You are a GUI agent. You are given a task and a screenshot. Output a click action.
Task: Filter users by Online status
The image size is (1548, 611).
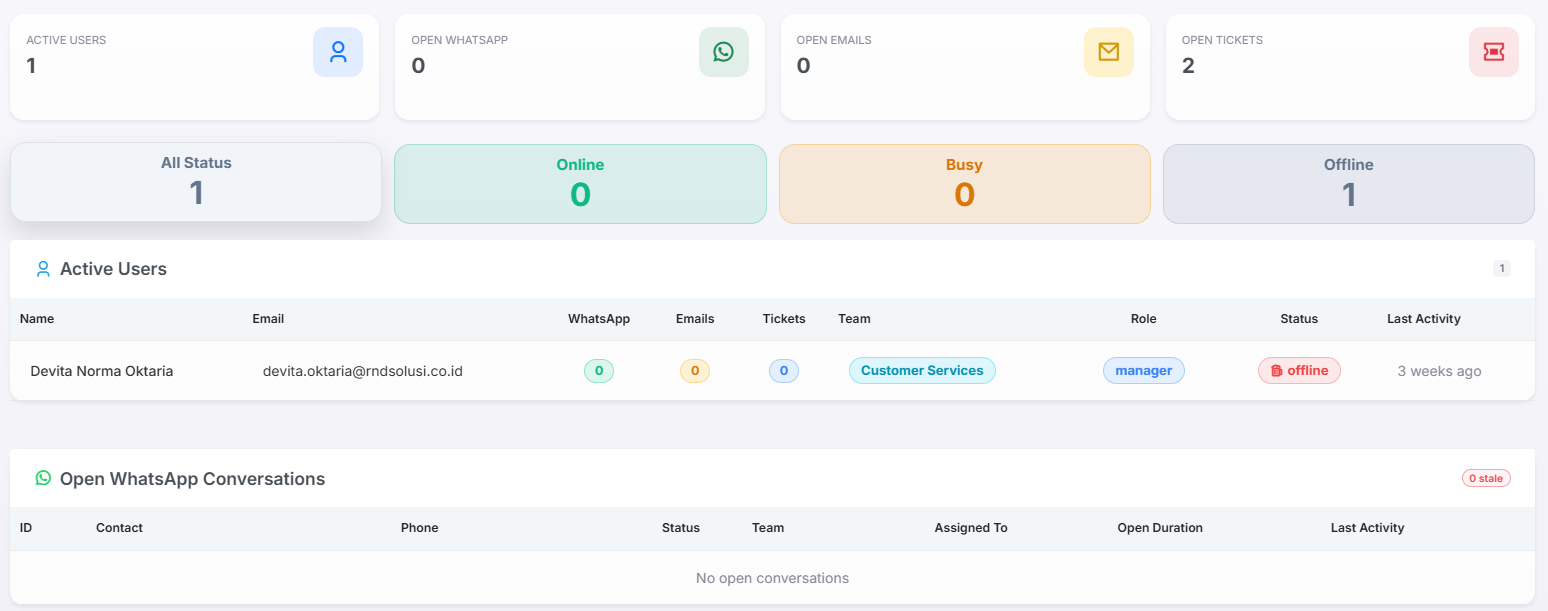(580, 184)
